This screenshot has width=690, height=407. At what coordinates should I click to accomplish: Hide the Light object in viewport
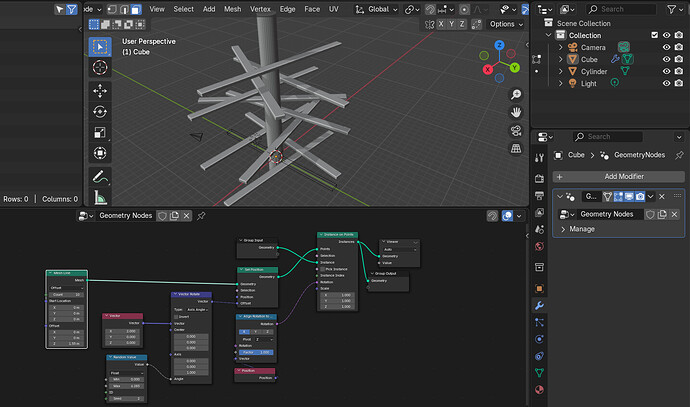click(666, 83)
